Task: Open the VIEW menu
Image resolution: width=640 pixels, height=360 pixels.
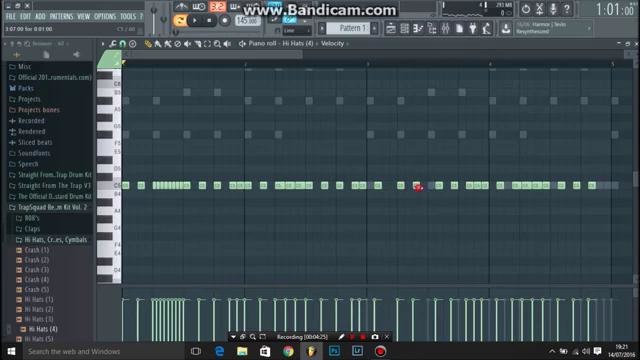Action: click(84, 17)
